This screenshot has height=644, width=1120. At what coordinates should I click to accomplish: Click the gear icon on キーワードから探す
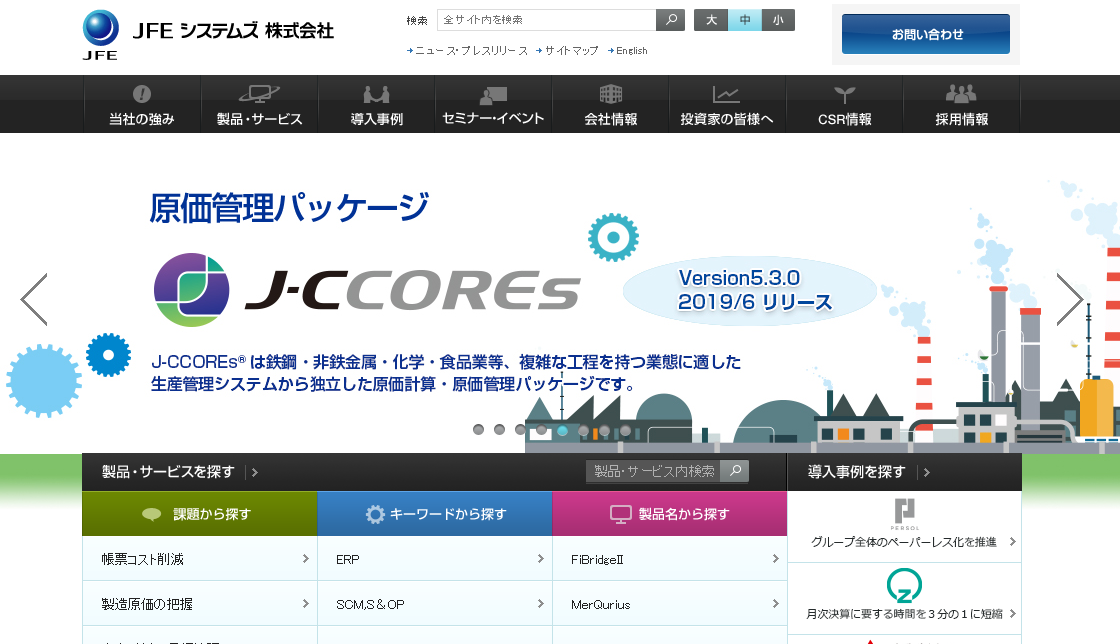[x=375, y=514]
